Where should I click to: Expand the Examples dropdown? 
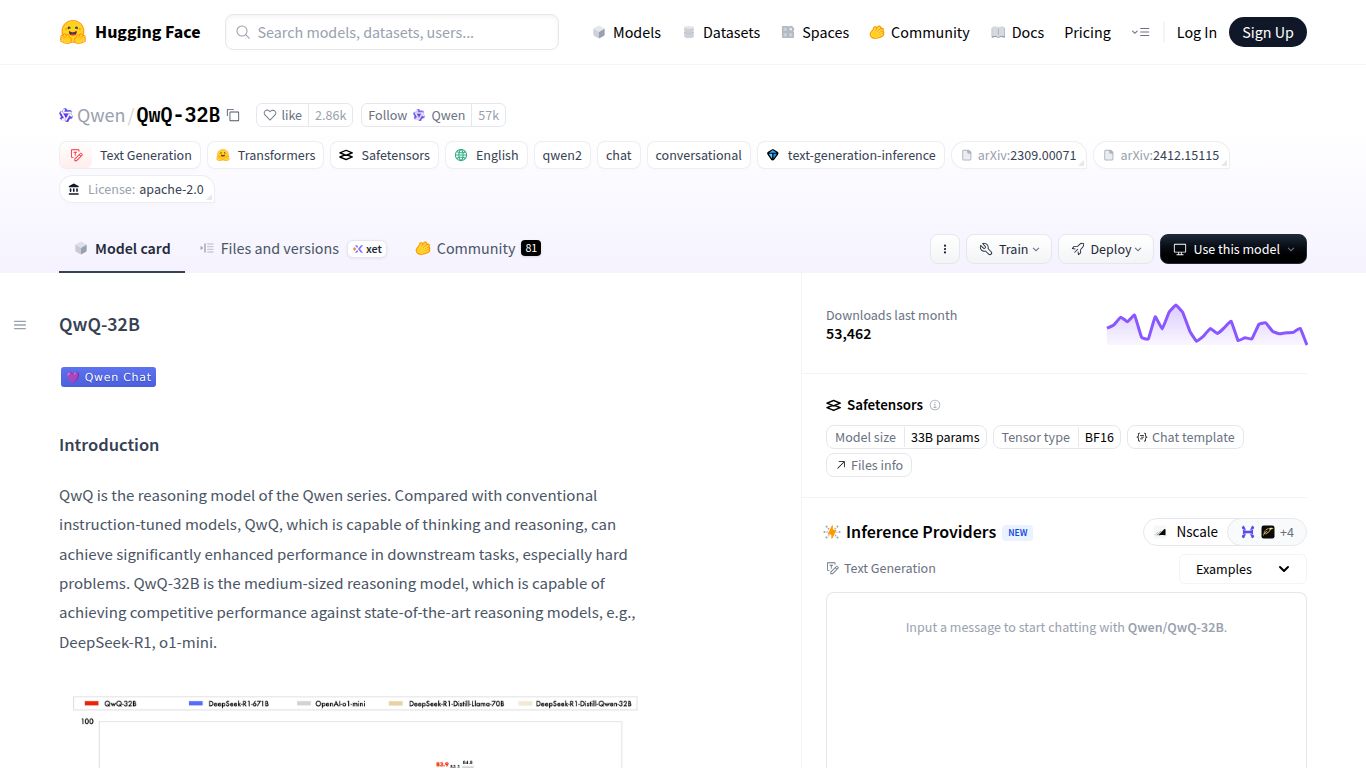pyautogui.click(x=1242, y=569)
